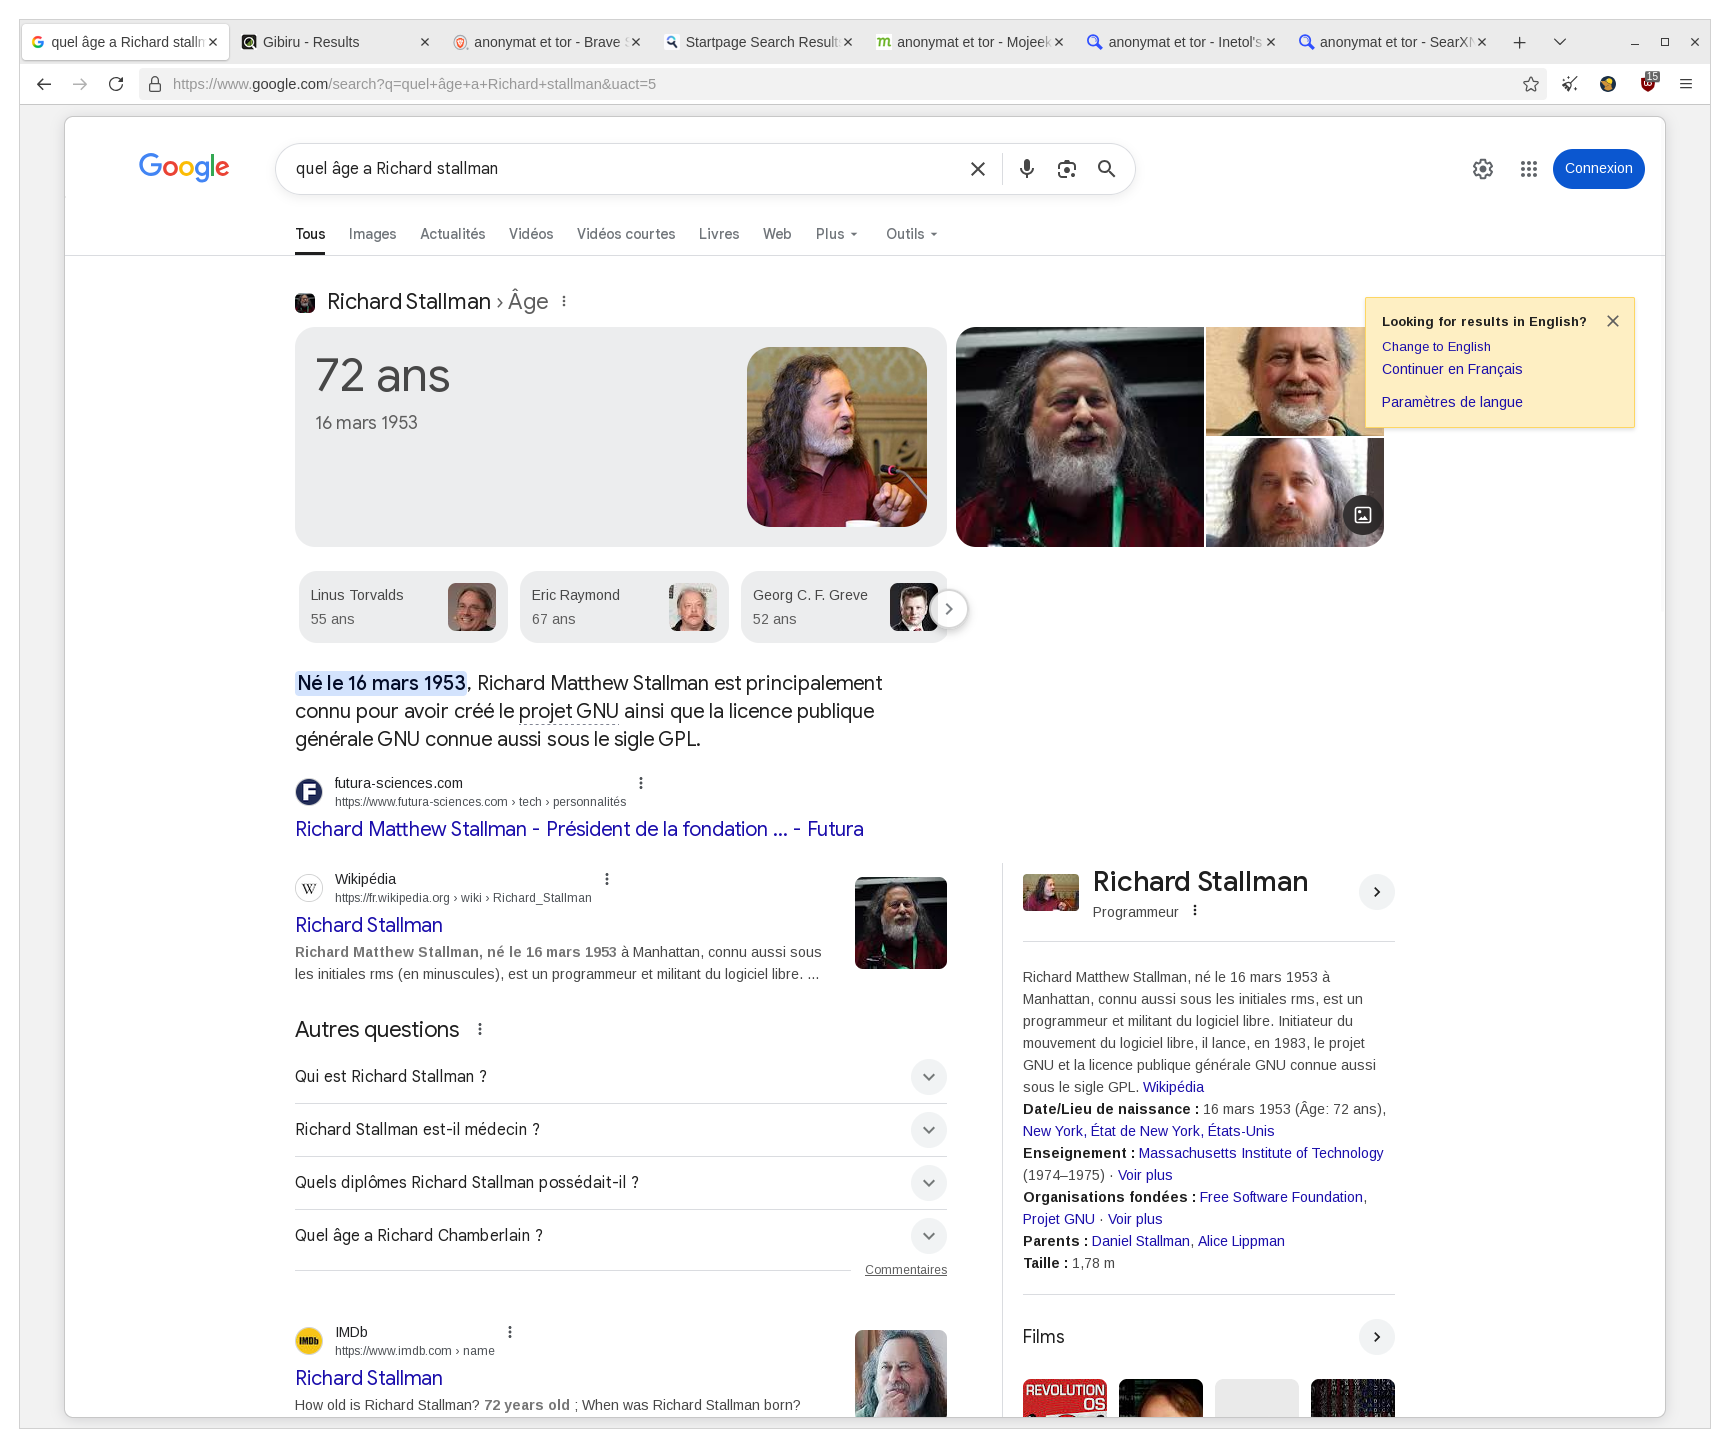Click the Connexion sign-in button
The height and width of the screenshot is (1448, 1730).
1597,169
